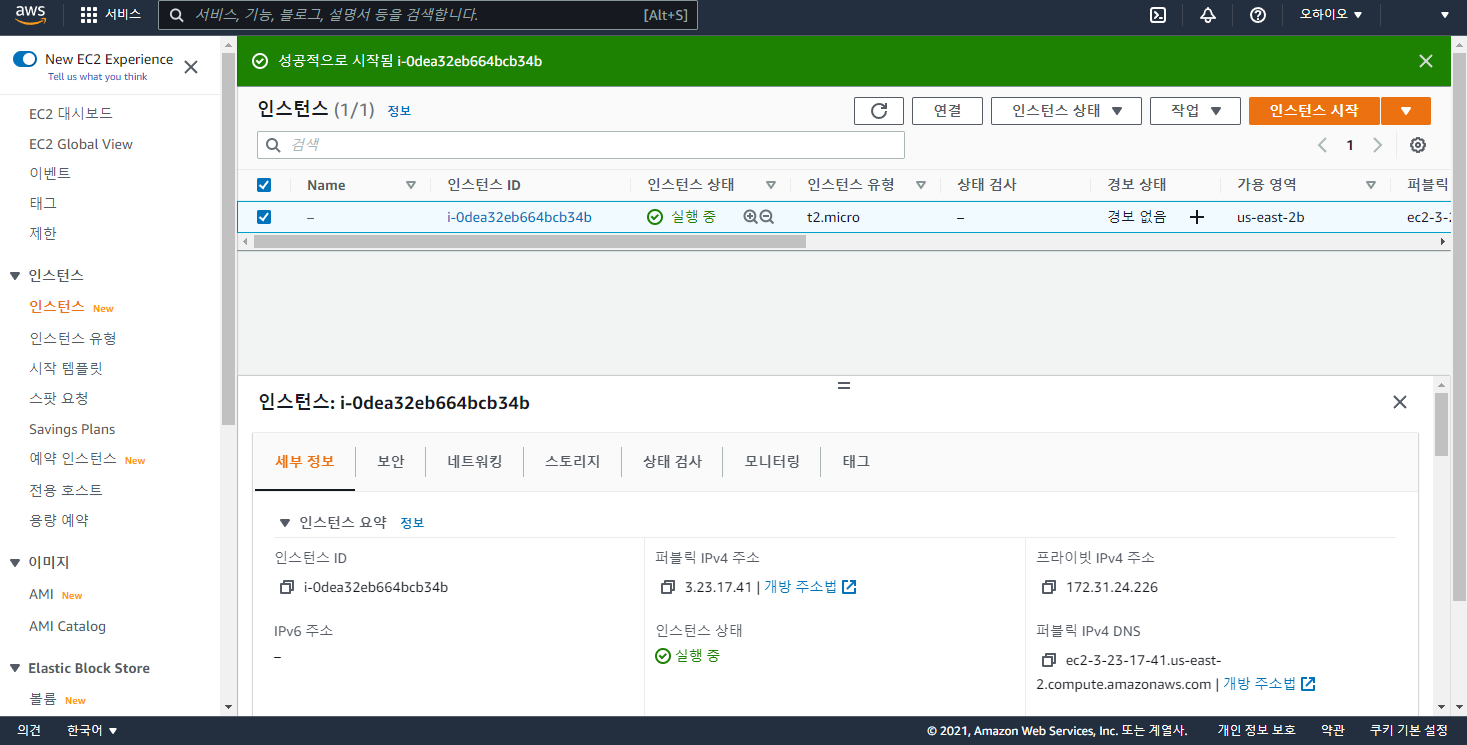Switch to the 모니터링 tab
1467x745 pixels.
(772, 462)
